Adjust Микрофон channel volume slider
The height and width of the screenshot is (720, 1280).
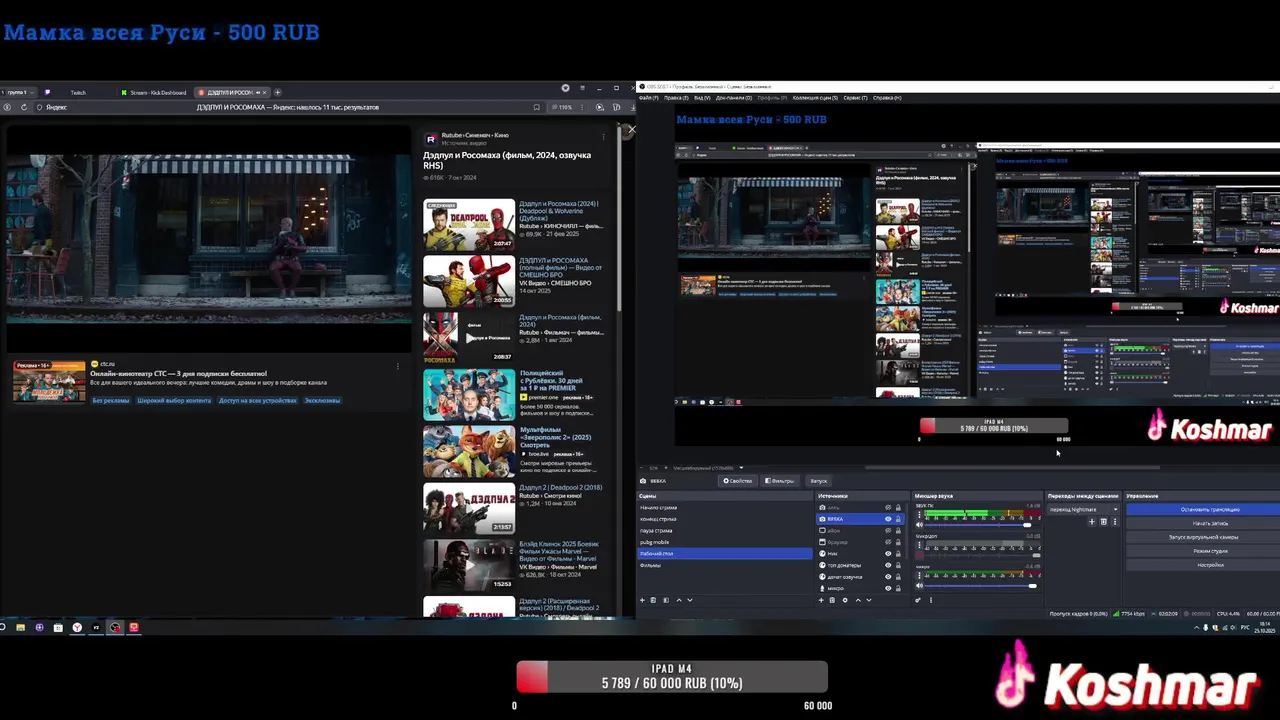point(983,555)
